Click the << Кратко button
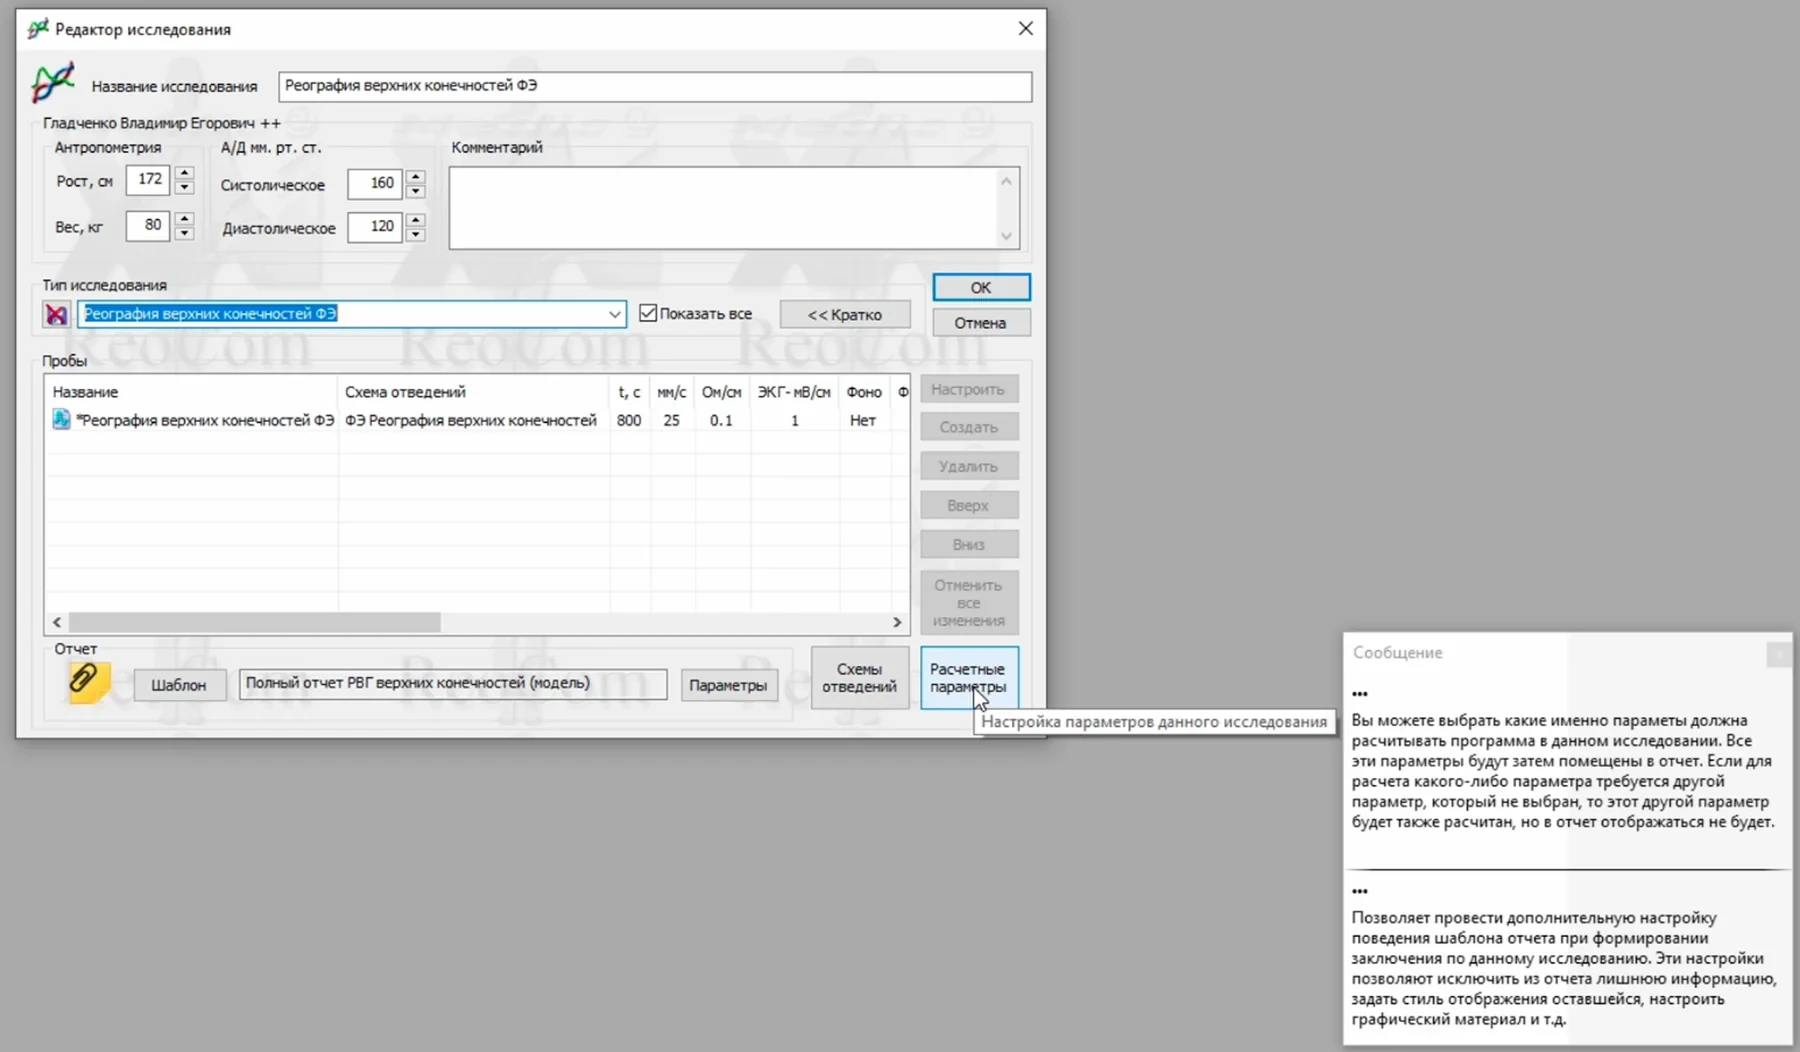The image size is (1800, 1052). pos(845,314)
